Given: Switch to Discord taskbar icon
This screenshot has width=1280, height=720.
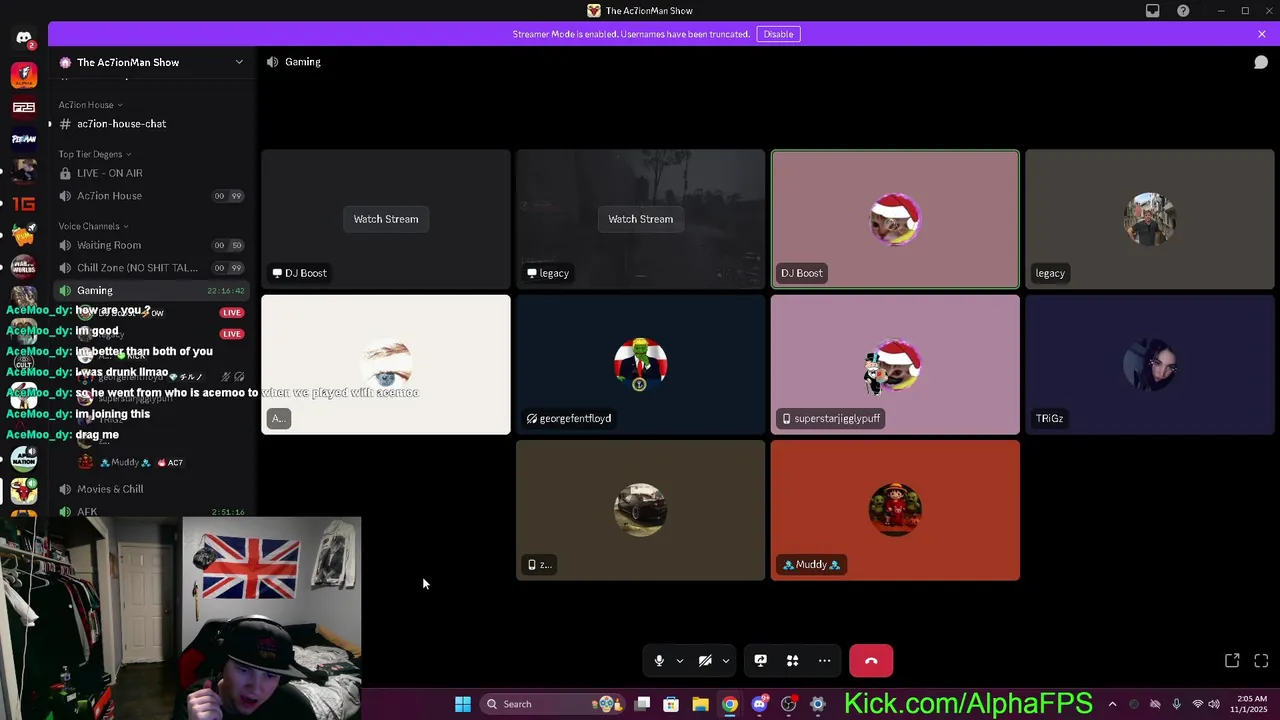Looking at the screenshot, I should coord(759,704).
